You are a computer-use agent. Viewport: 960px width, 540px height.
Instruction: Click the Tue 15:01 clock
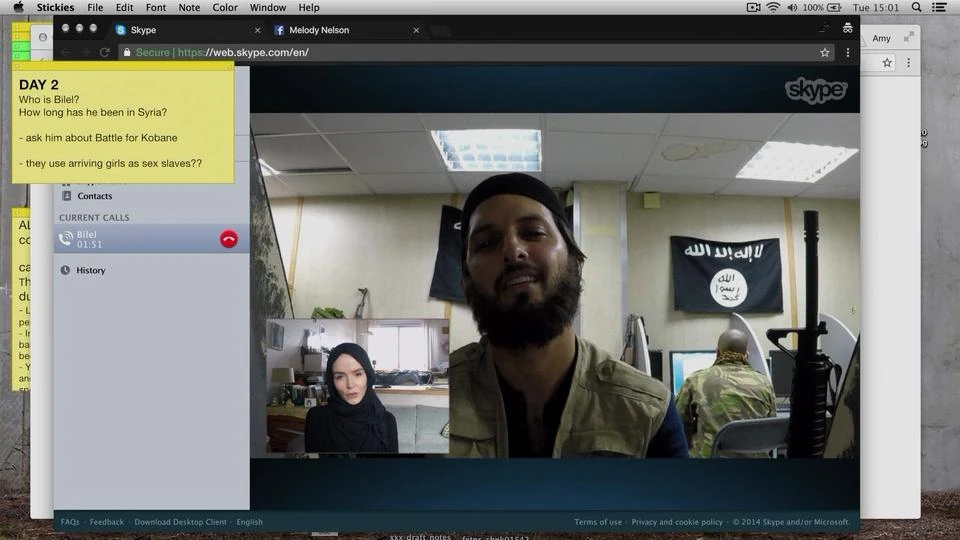click(876, 7)
